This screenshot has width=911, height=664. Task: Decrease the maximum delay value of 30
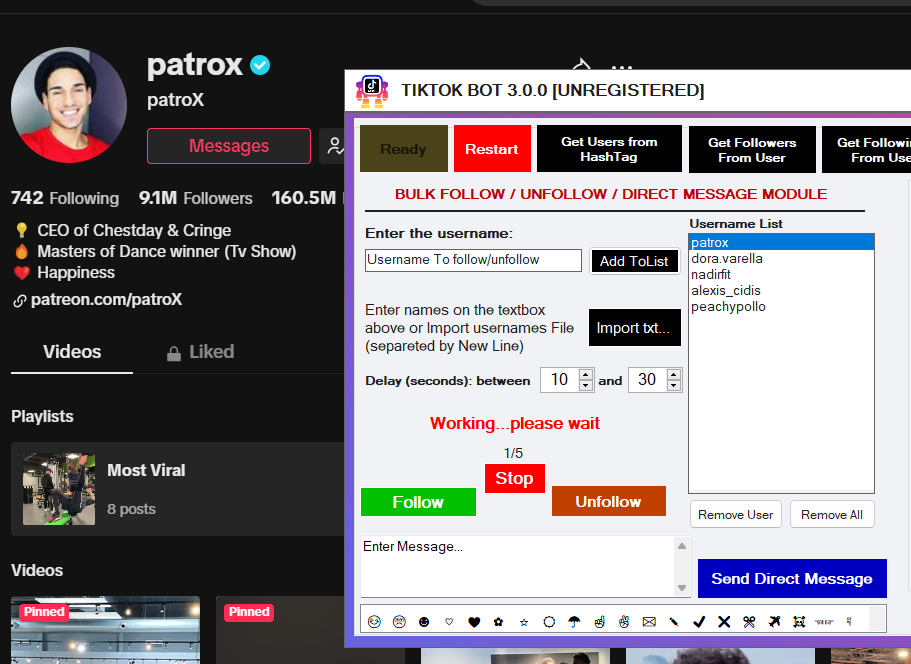673,386
